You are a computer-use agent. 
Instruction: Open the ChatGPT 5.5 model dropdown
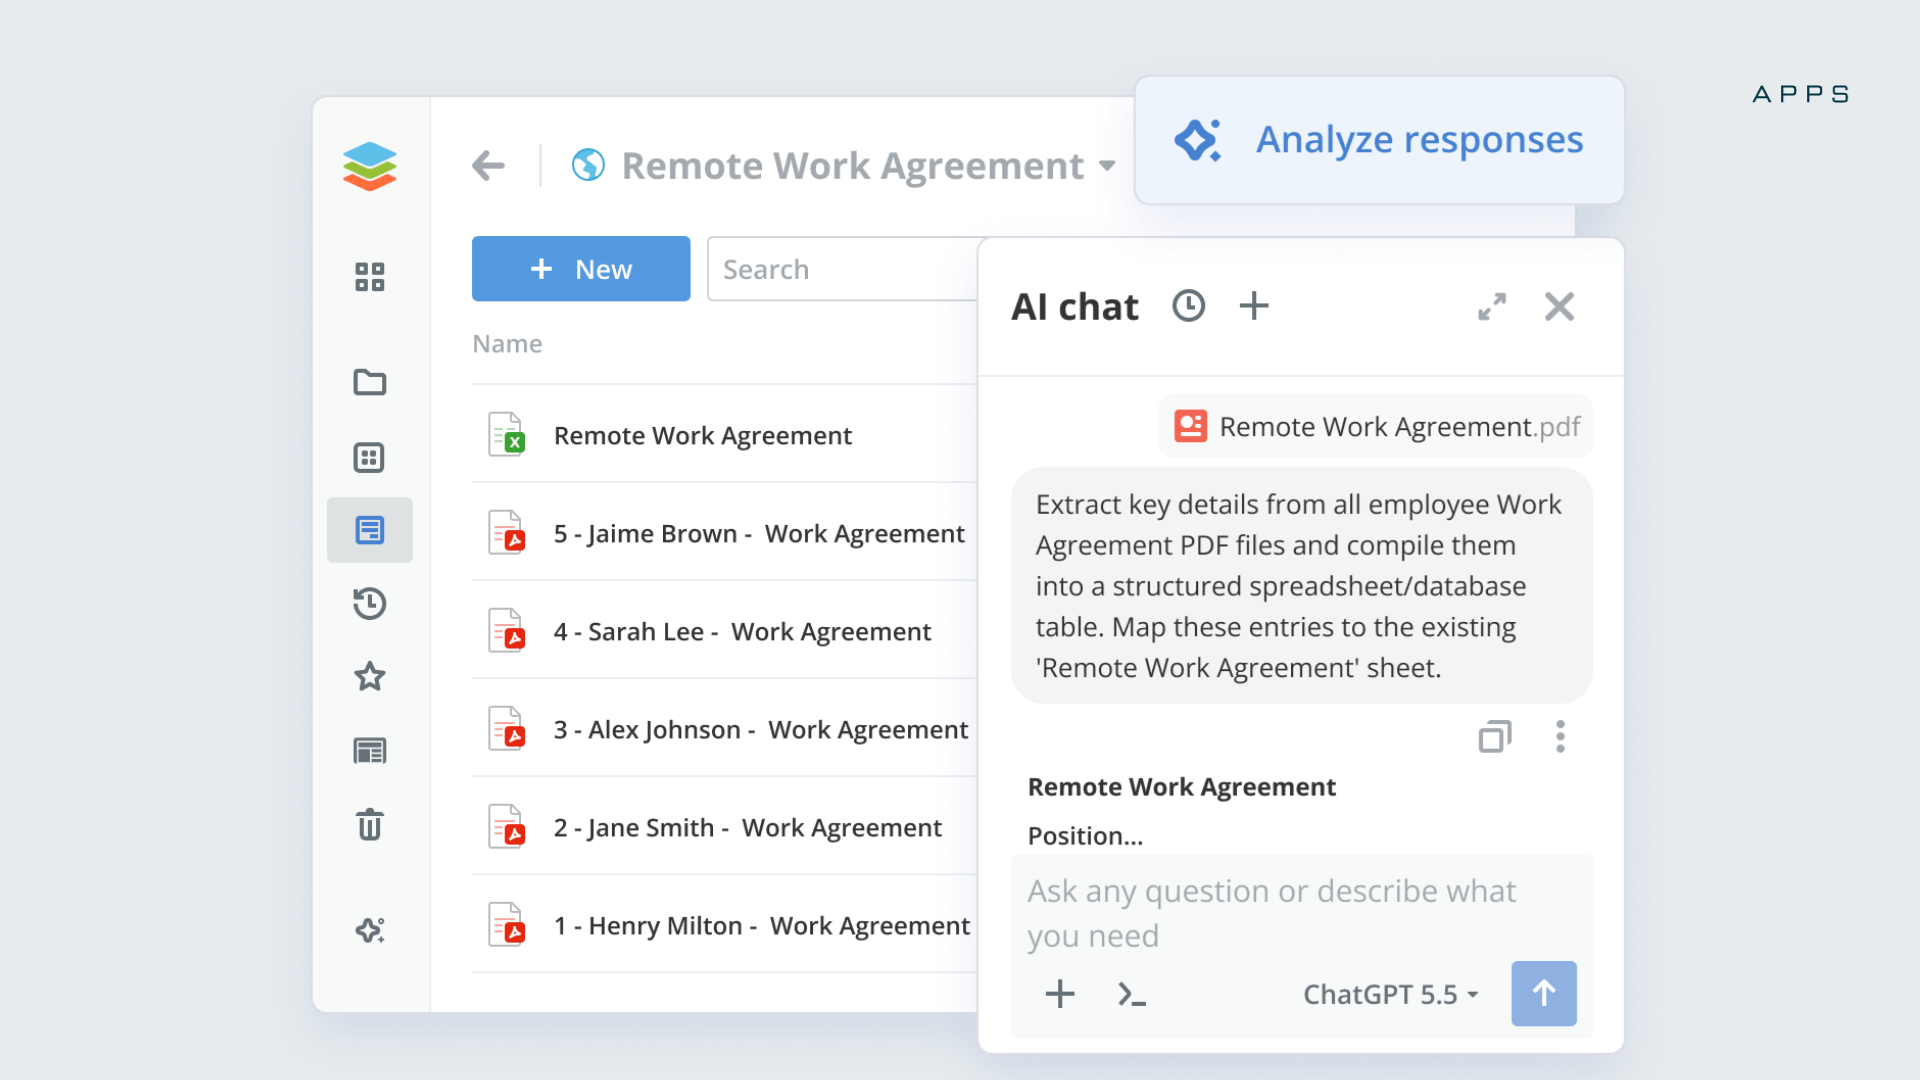[1391, 995]
